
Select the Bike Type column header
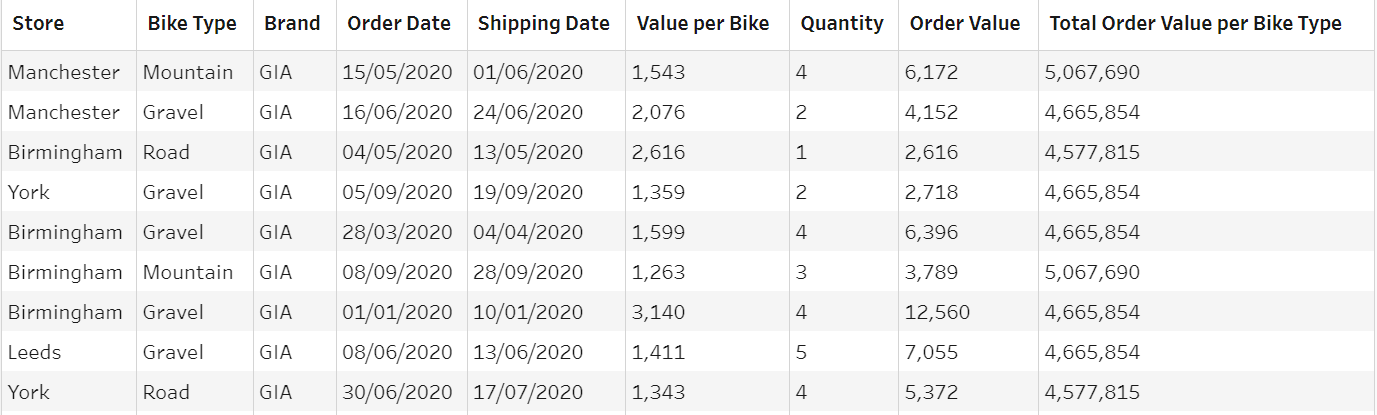pos(192,24)
